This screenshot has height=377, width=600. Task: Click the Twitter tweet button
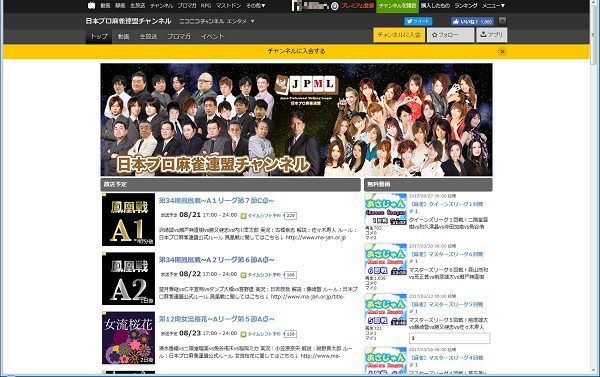[418, 21]
